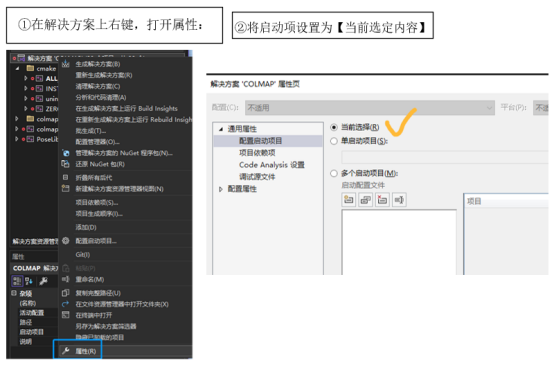Click the 解决方案资源管理器 tab label

pos(35,241)
